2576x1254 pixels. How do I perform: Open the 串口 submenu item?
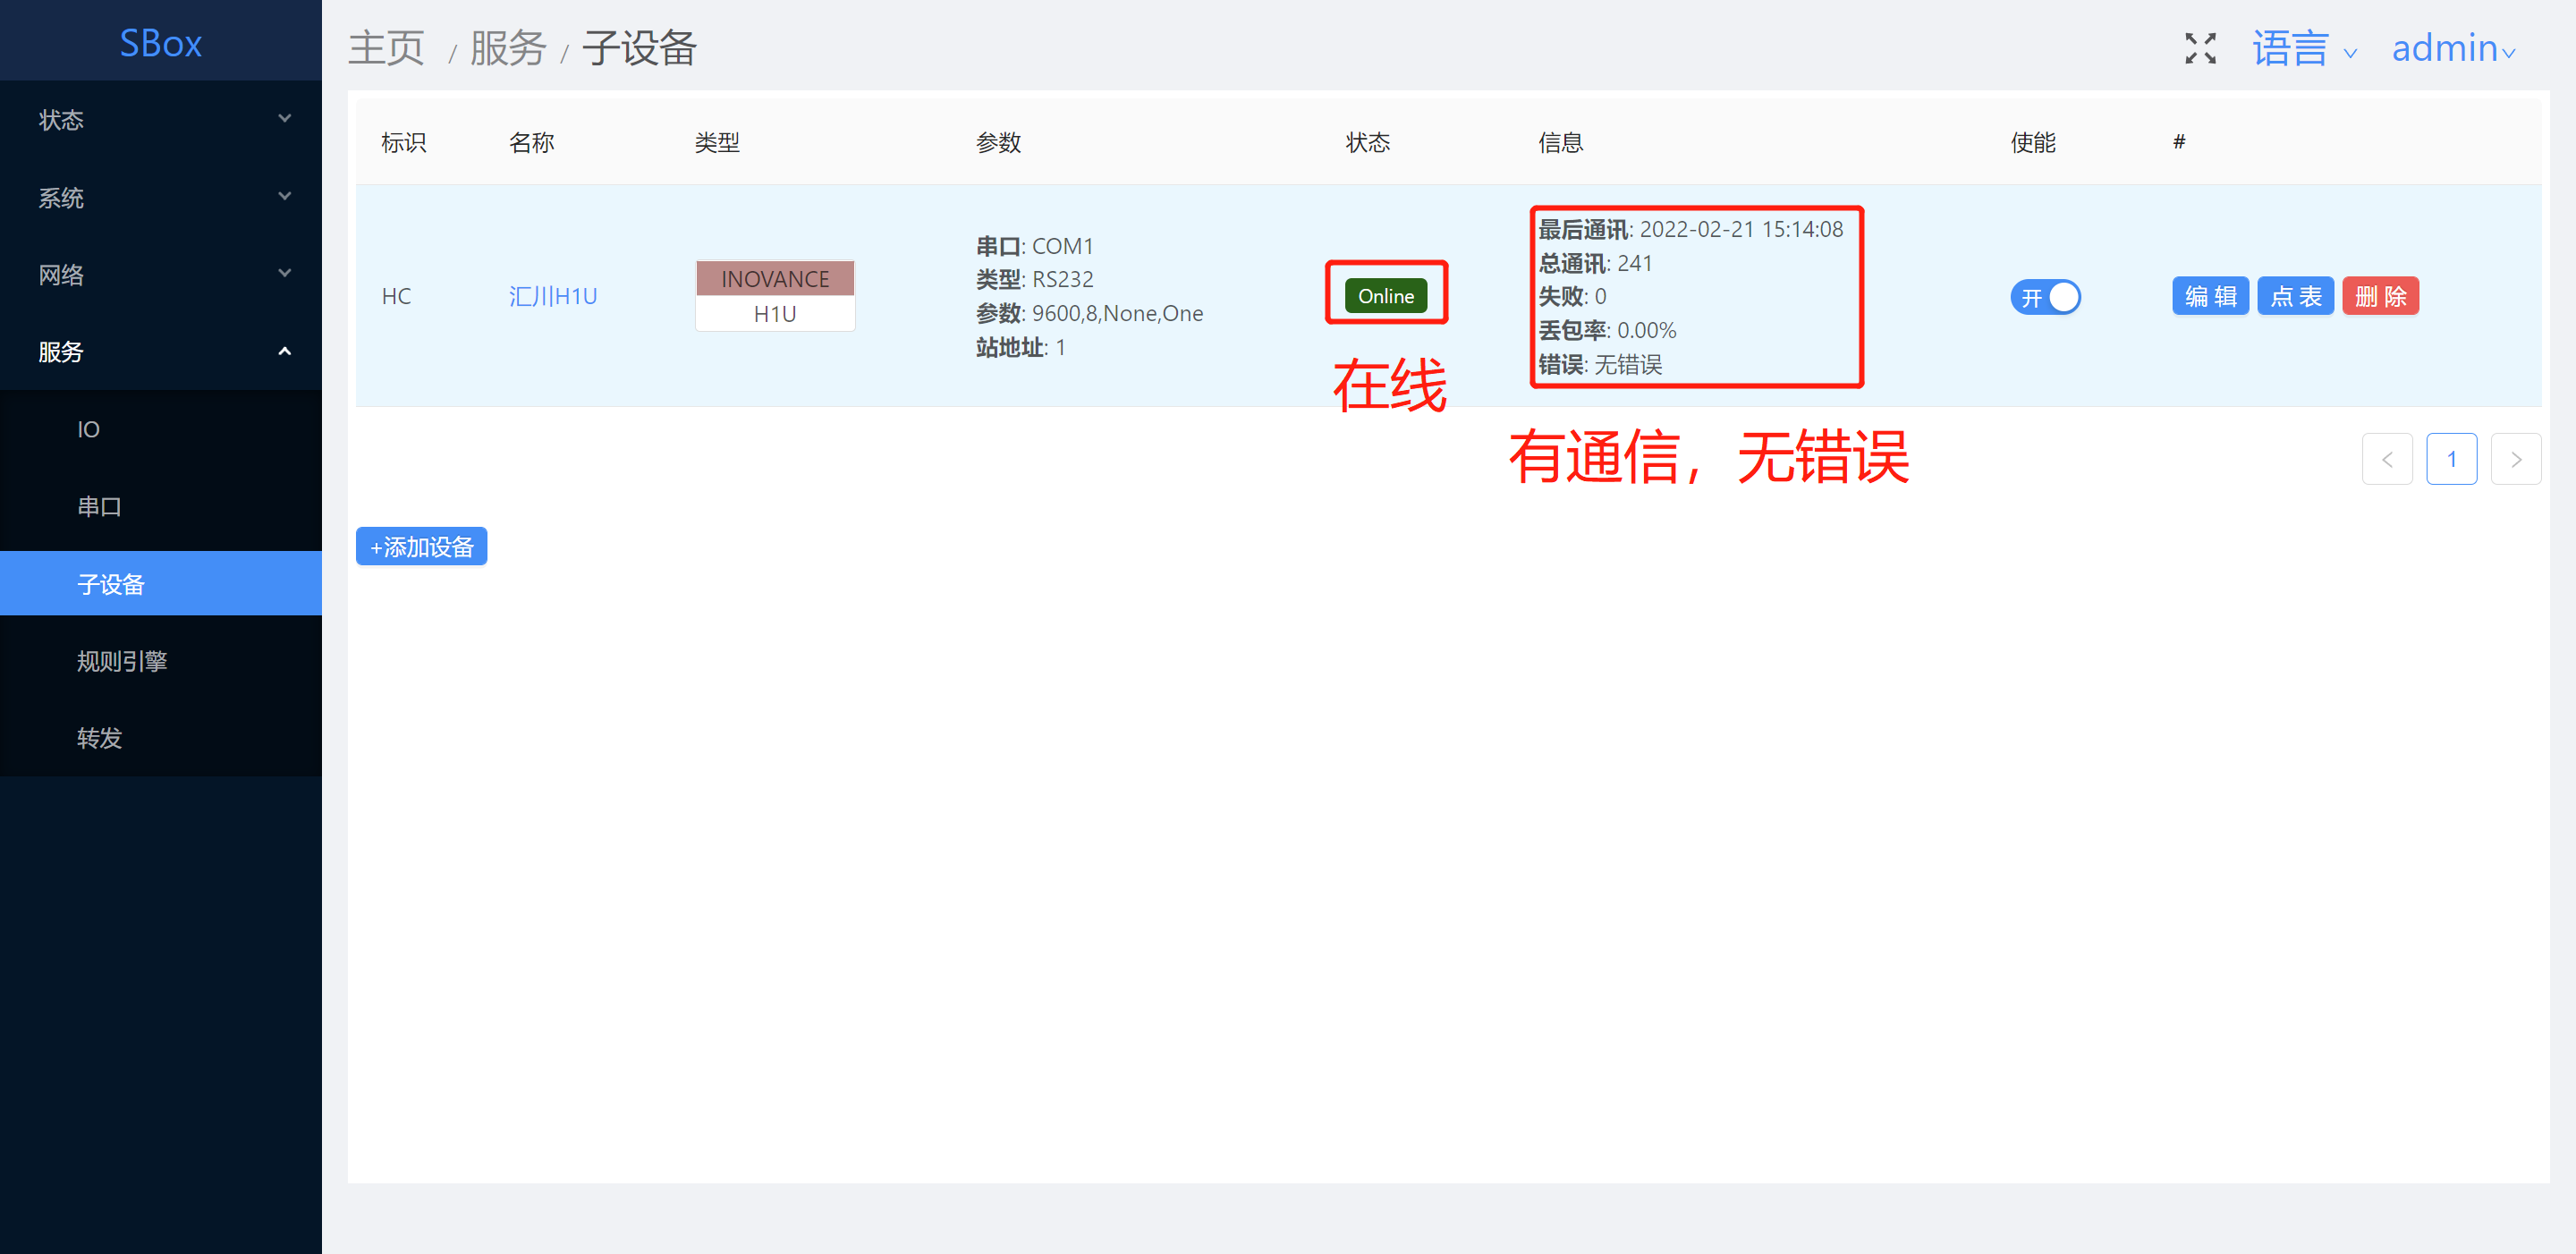click(99, 506)
